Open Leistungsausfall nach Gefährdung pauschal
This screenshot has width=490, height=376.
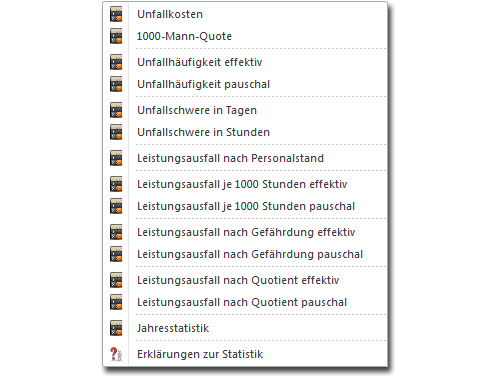[x=250, y=254]
